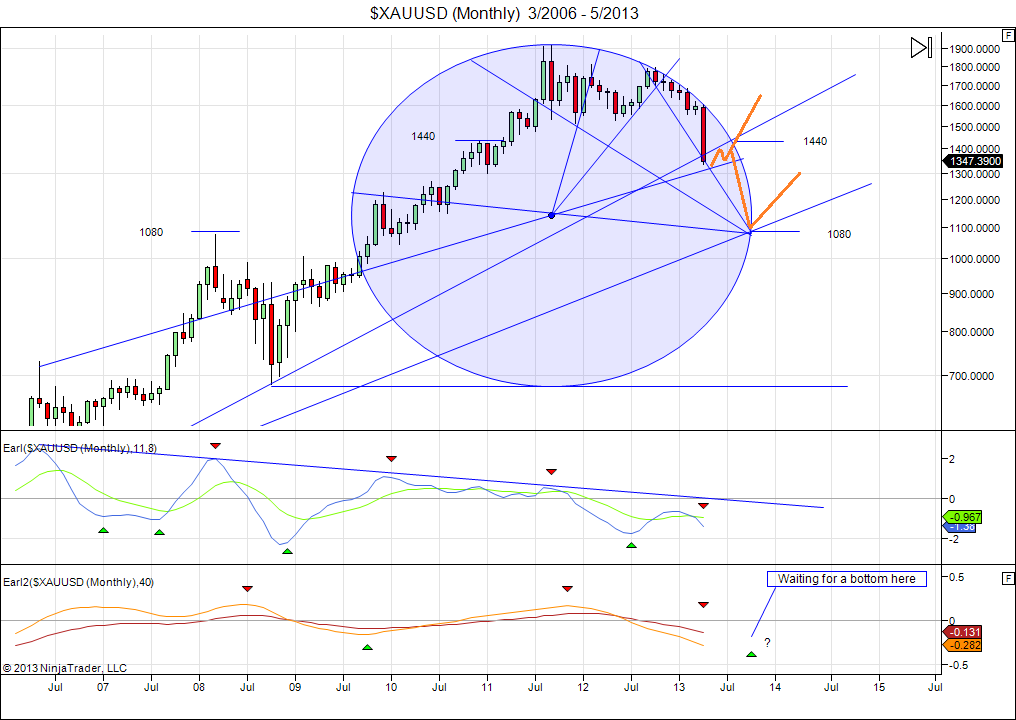
Task: Click the F box in the price panel corner
Action: pos(1007,34)
